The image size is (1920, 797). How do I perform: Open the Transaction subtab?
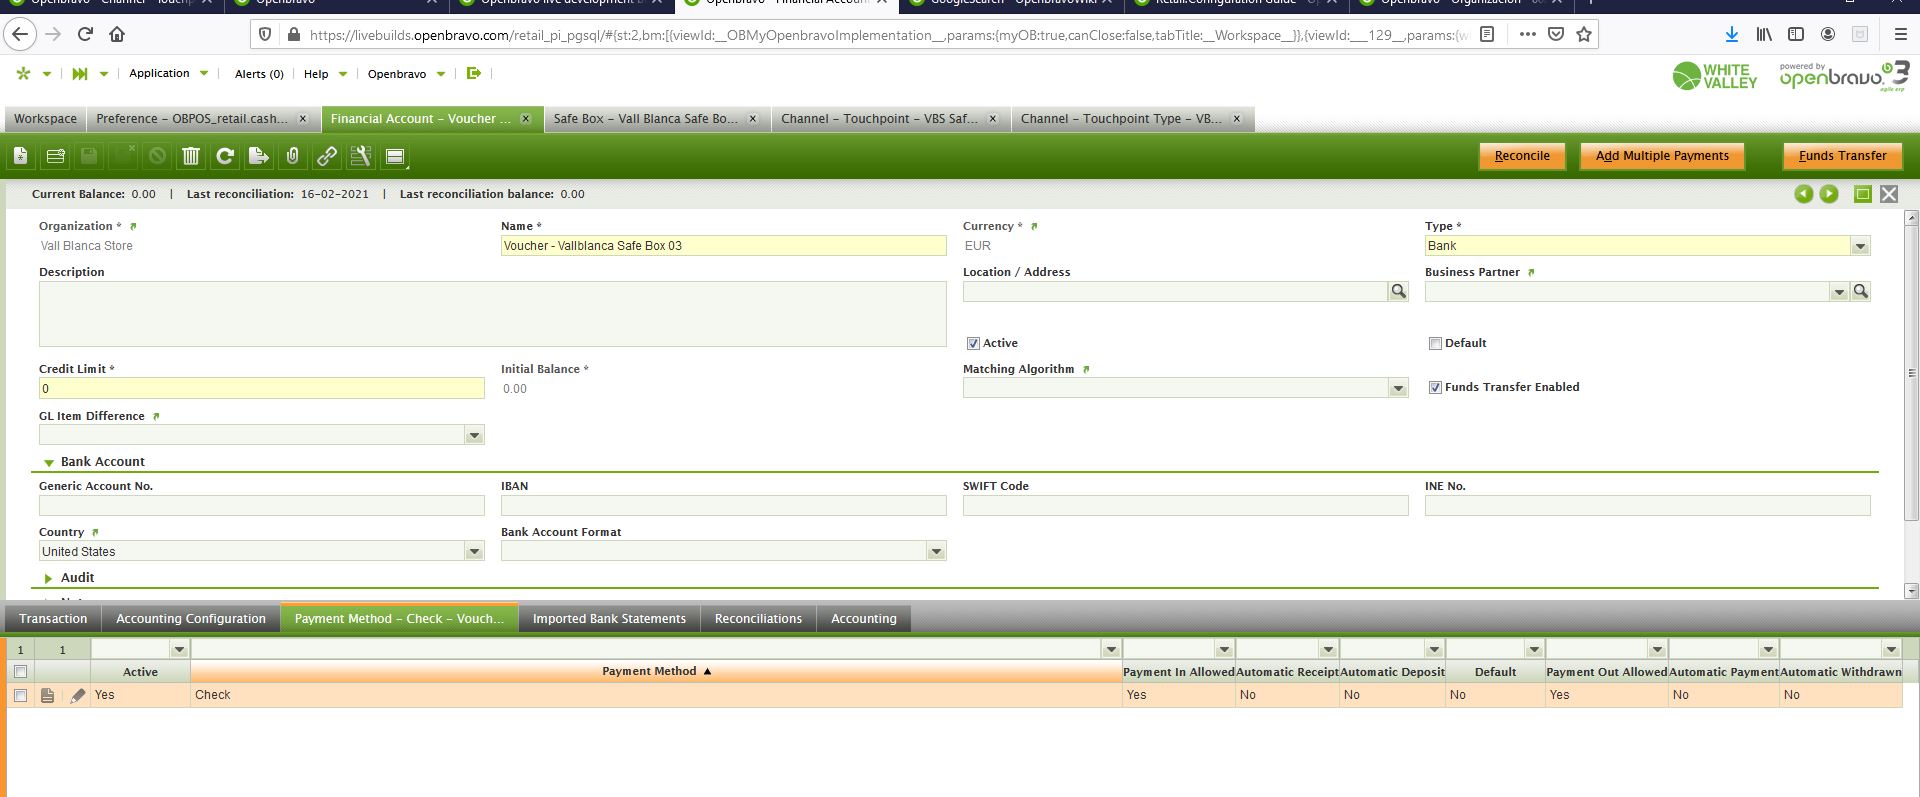coord(53,619)
